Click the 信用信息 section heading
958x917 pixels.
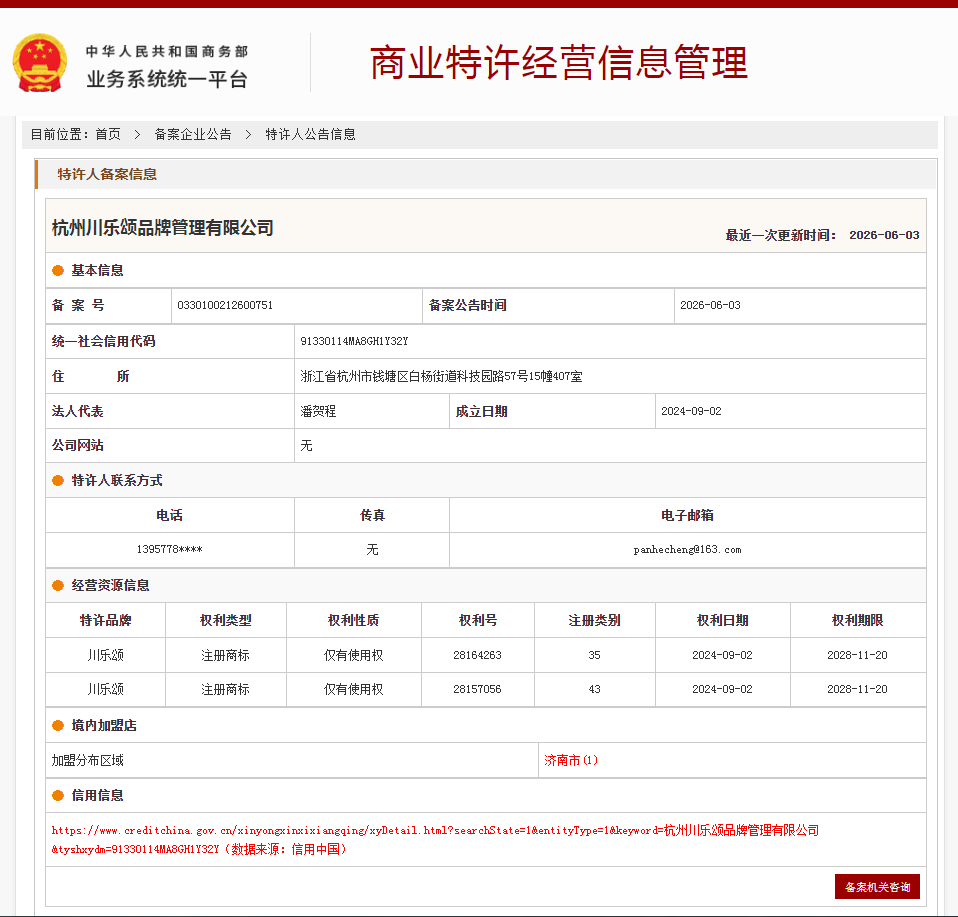point(97,795)
